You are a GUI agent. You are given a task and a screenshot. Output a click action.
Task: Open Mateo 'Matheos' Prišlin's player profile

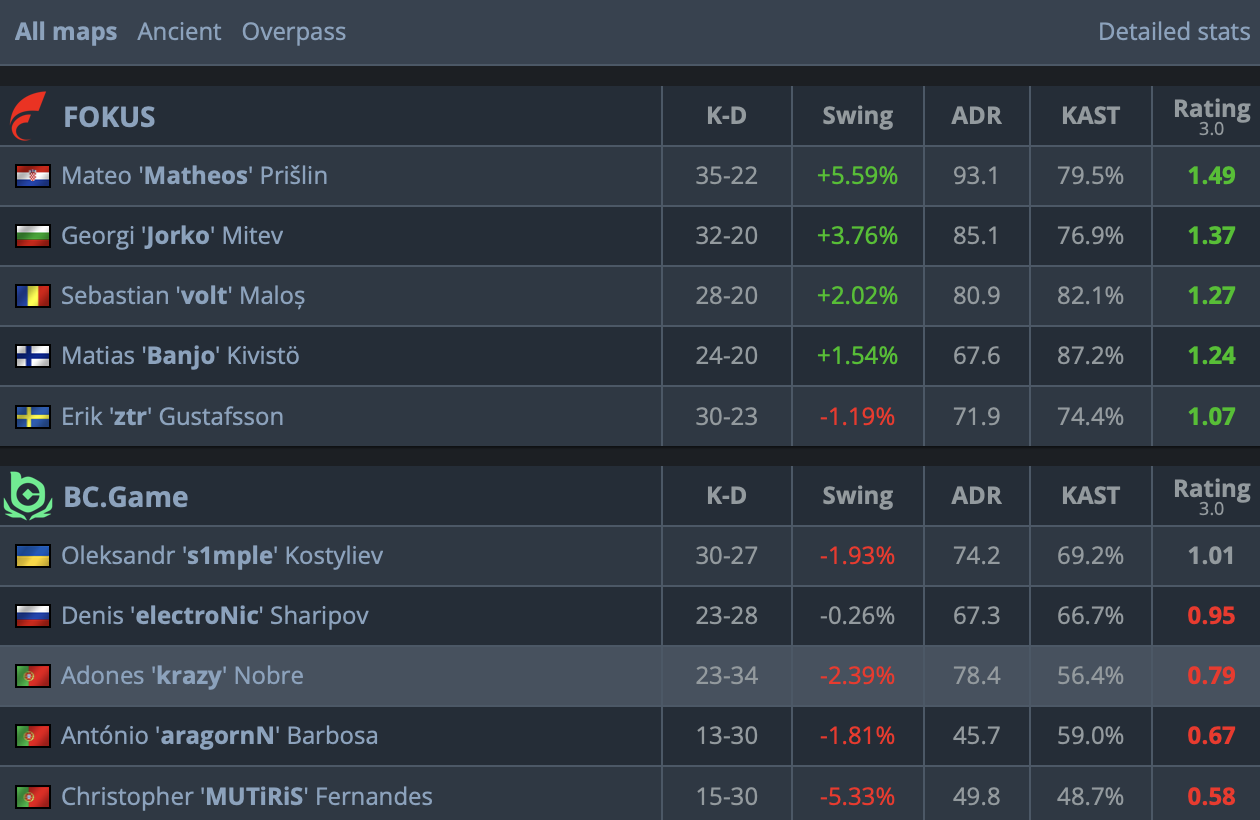tap(194, 176)
